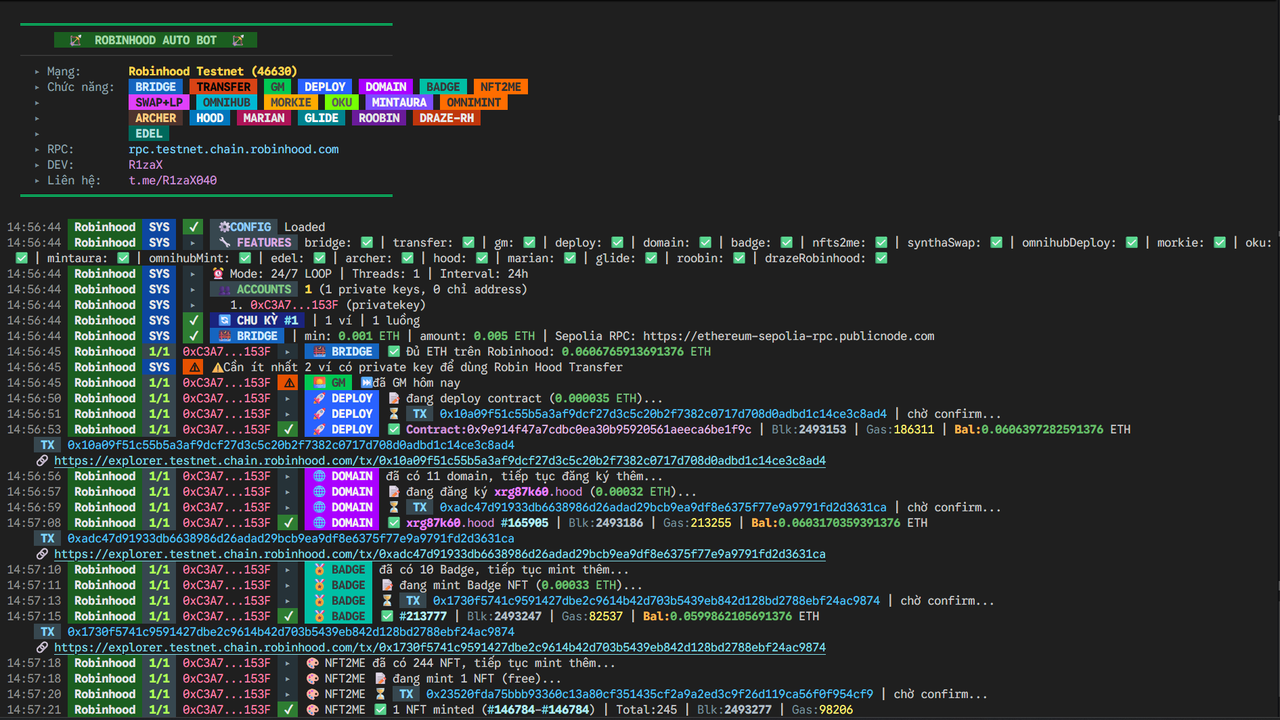Click the green check box in the 14:56:53 DEPLOY row
This screenshot has width=1280, height=720.
[x=288, y=429]
